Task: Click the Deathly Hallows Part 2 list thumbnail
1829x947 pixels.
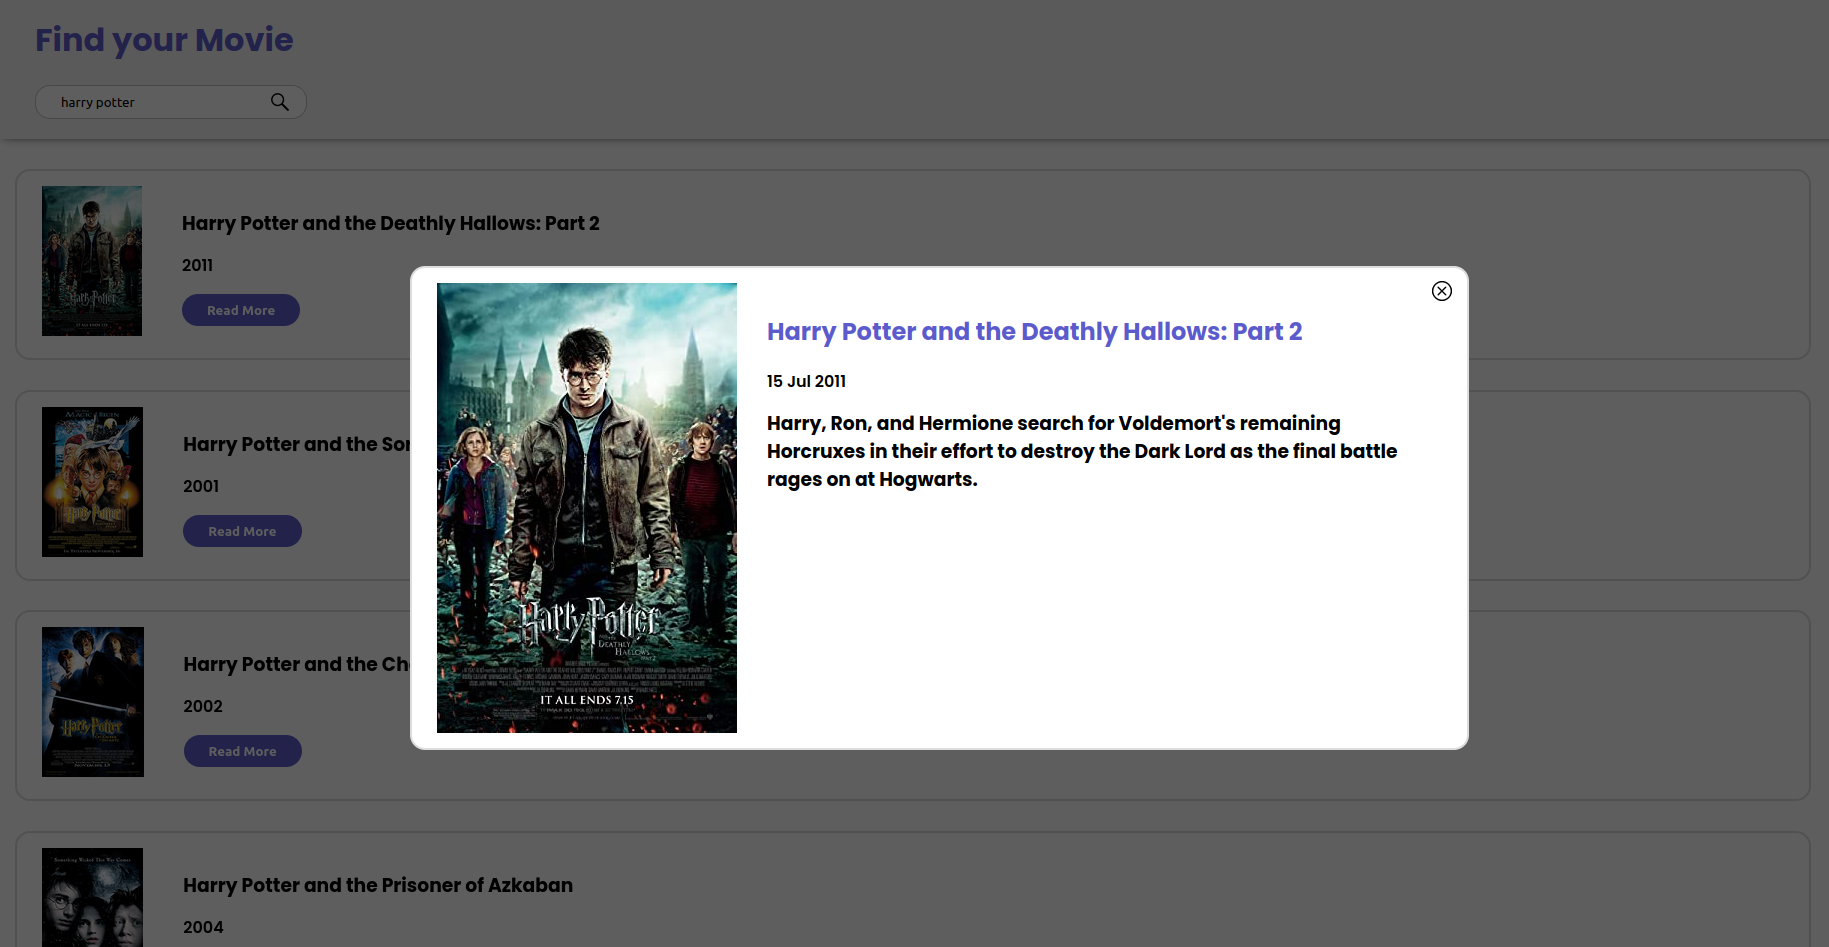Action: (x=92, y=261)
